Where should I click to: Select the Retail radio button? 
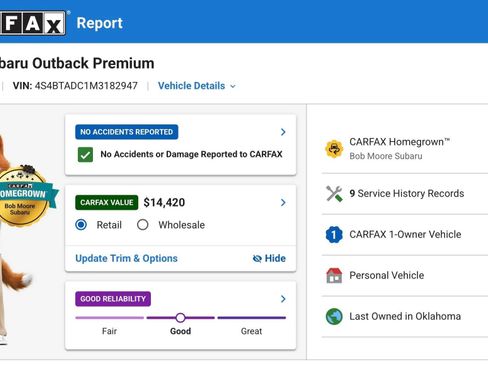click(81, 225)
